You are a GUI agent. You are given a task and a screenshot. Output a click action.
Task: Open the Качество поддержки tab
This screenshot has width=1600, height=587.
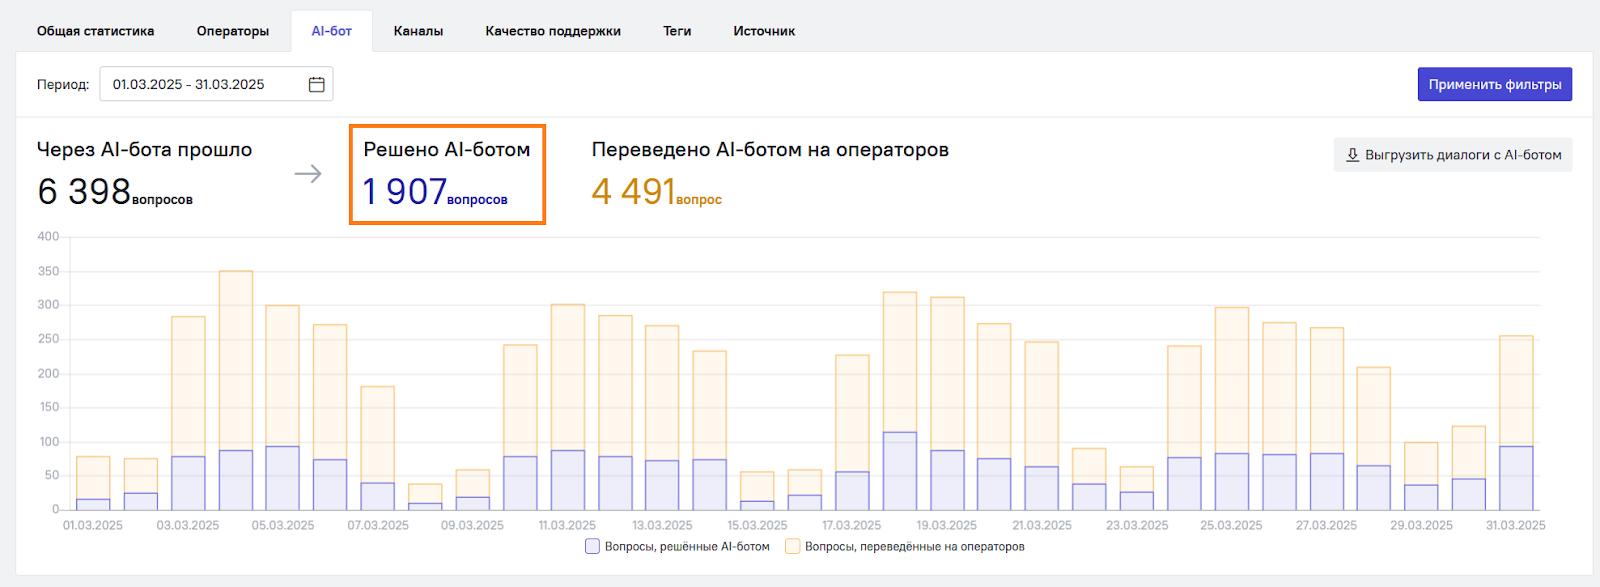553,31
